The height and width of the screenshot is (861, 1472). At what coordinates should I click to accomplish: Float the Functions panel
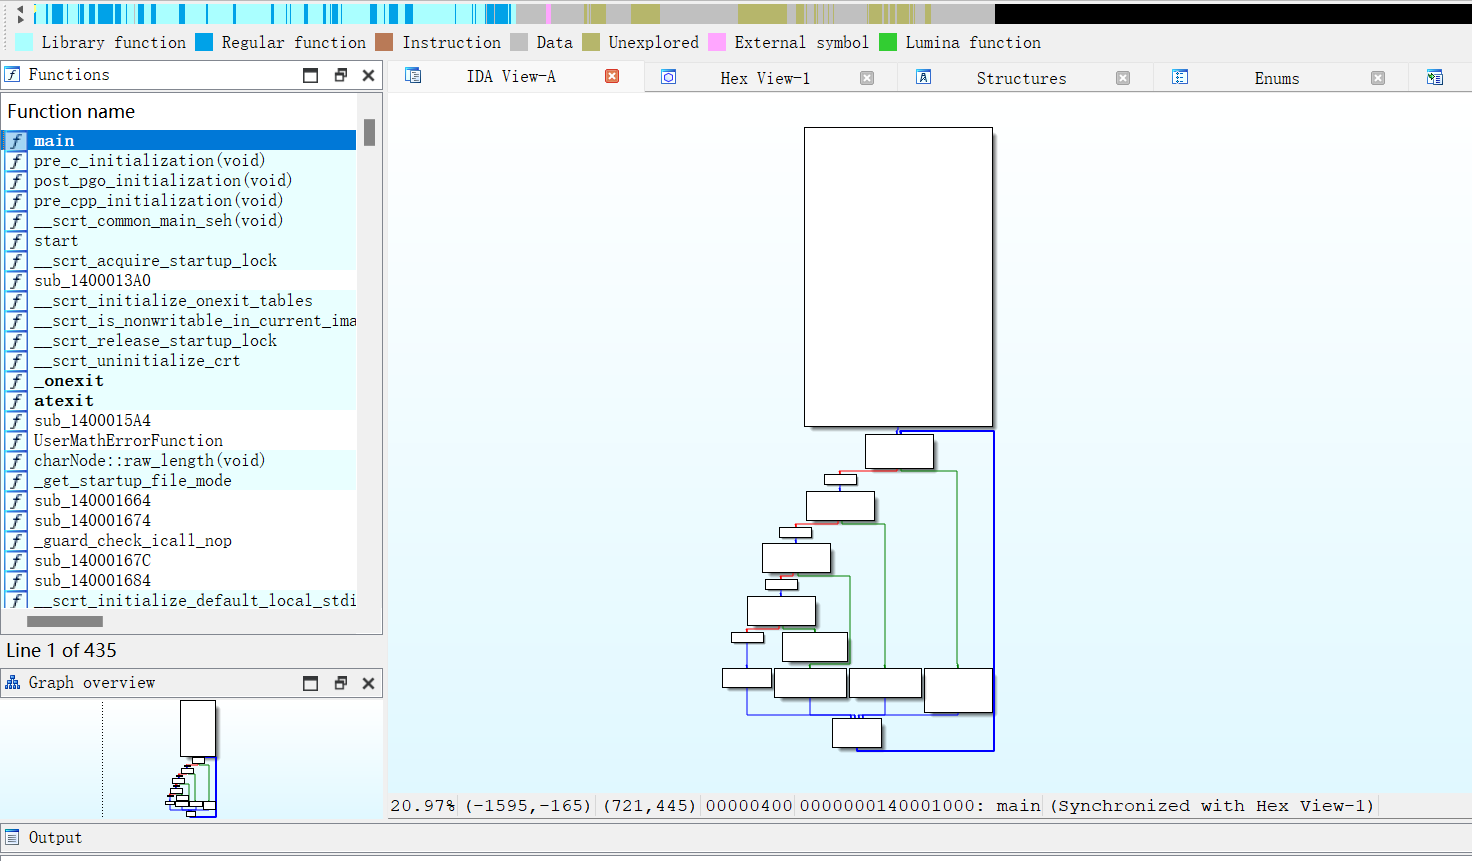click(340, 75)
